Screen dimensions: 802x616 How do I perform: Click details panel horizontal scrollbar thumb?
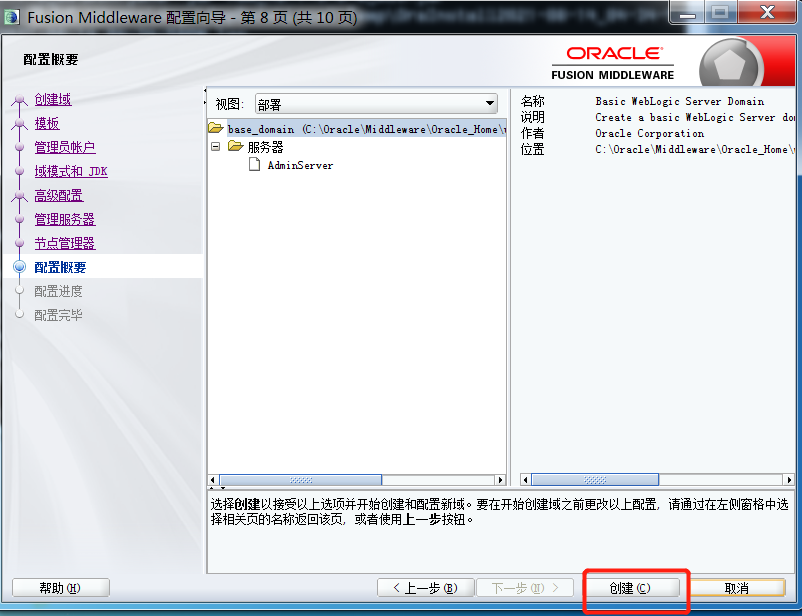(x=595, y=480)
